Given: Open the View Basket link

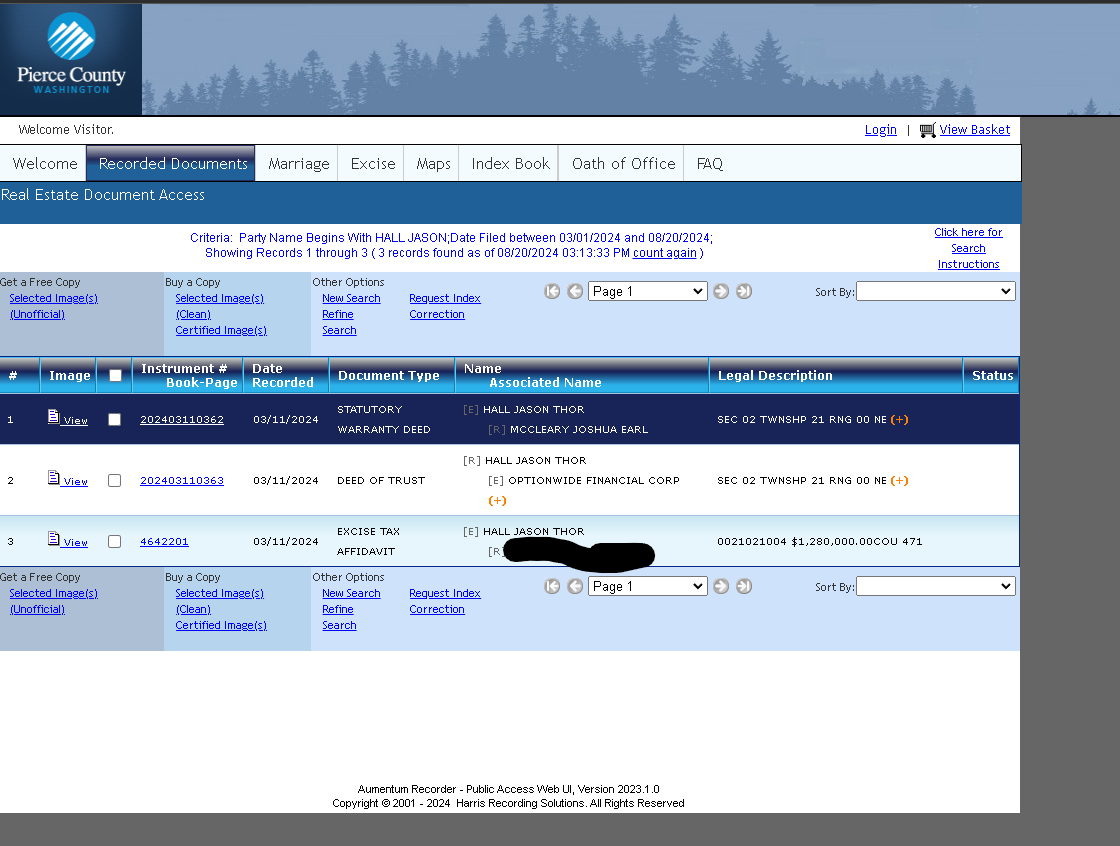Looking at the screenshot, I should [974, 130].
